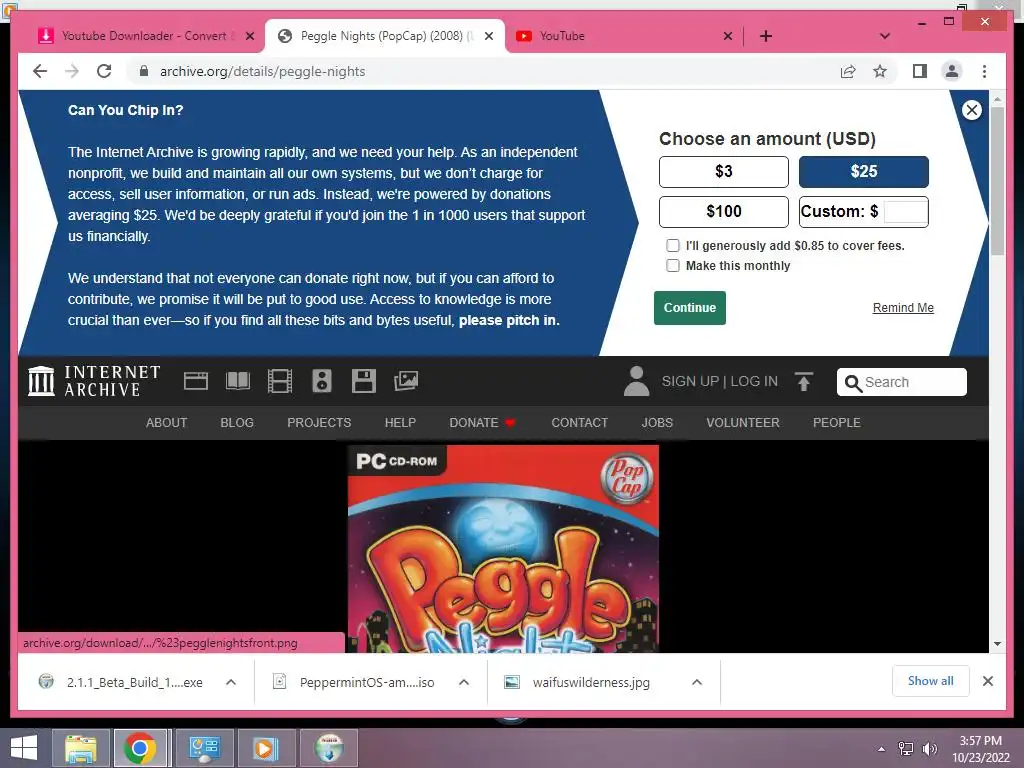
Task: Close the donation banner with X
Action: click(971, 110)
